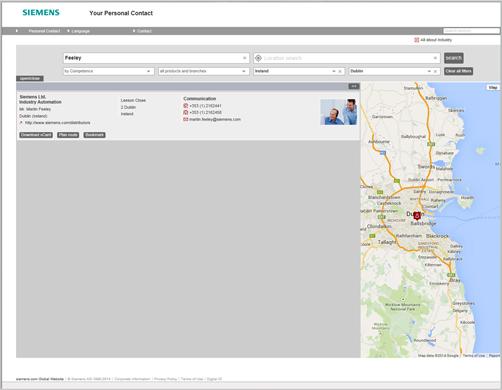Expand the by Competence dropdown
This screenshot has height=390, width=502.
(109, 71)
